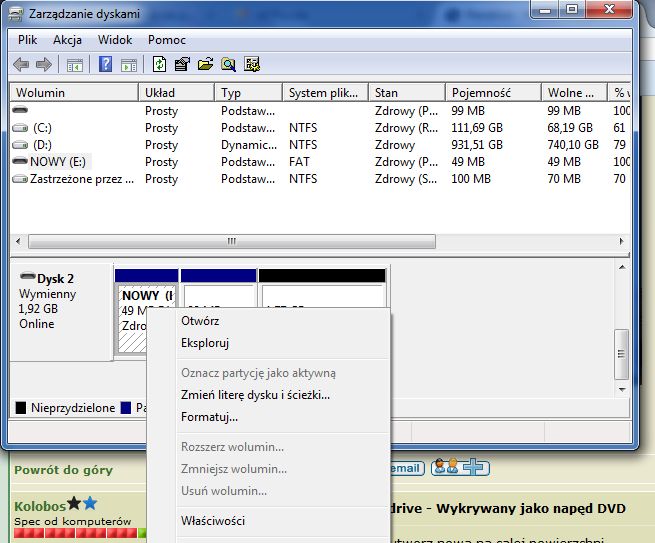Screen dimensions: 655x543
Task: Select Zastrzeżone przez ... volume name
Action: coord(82,179)
